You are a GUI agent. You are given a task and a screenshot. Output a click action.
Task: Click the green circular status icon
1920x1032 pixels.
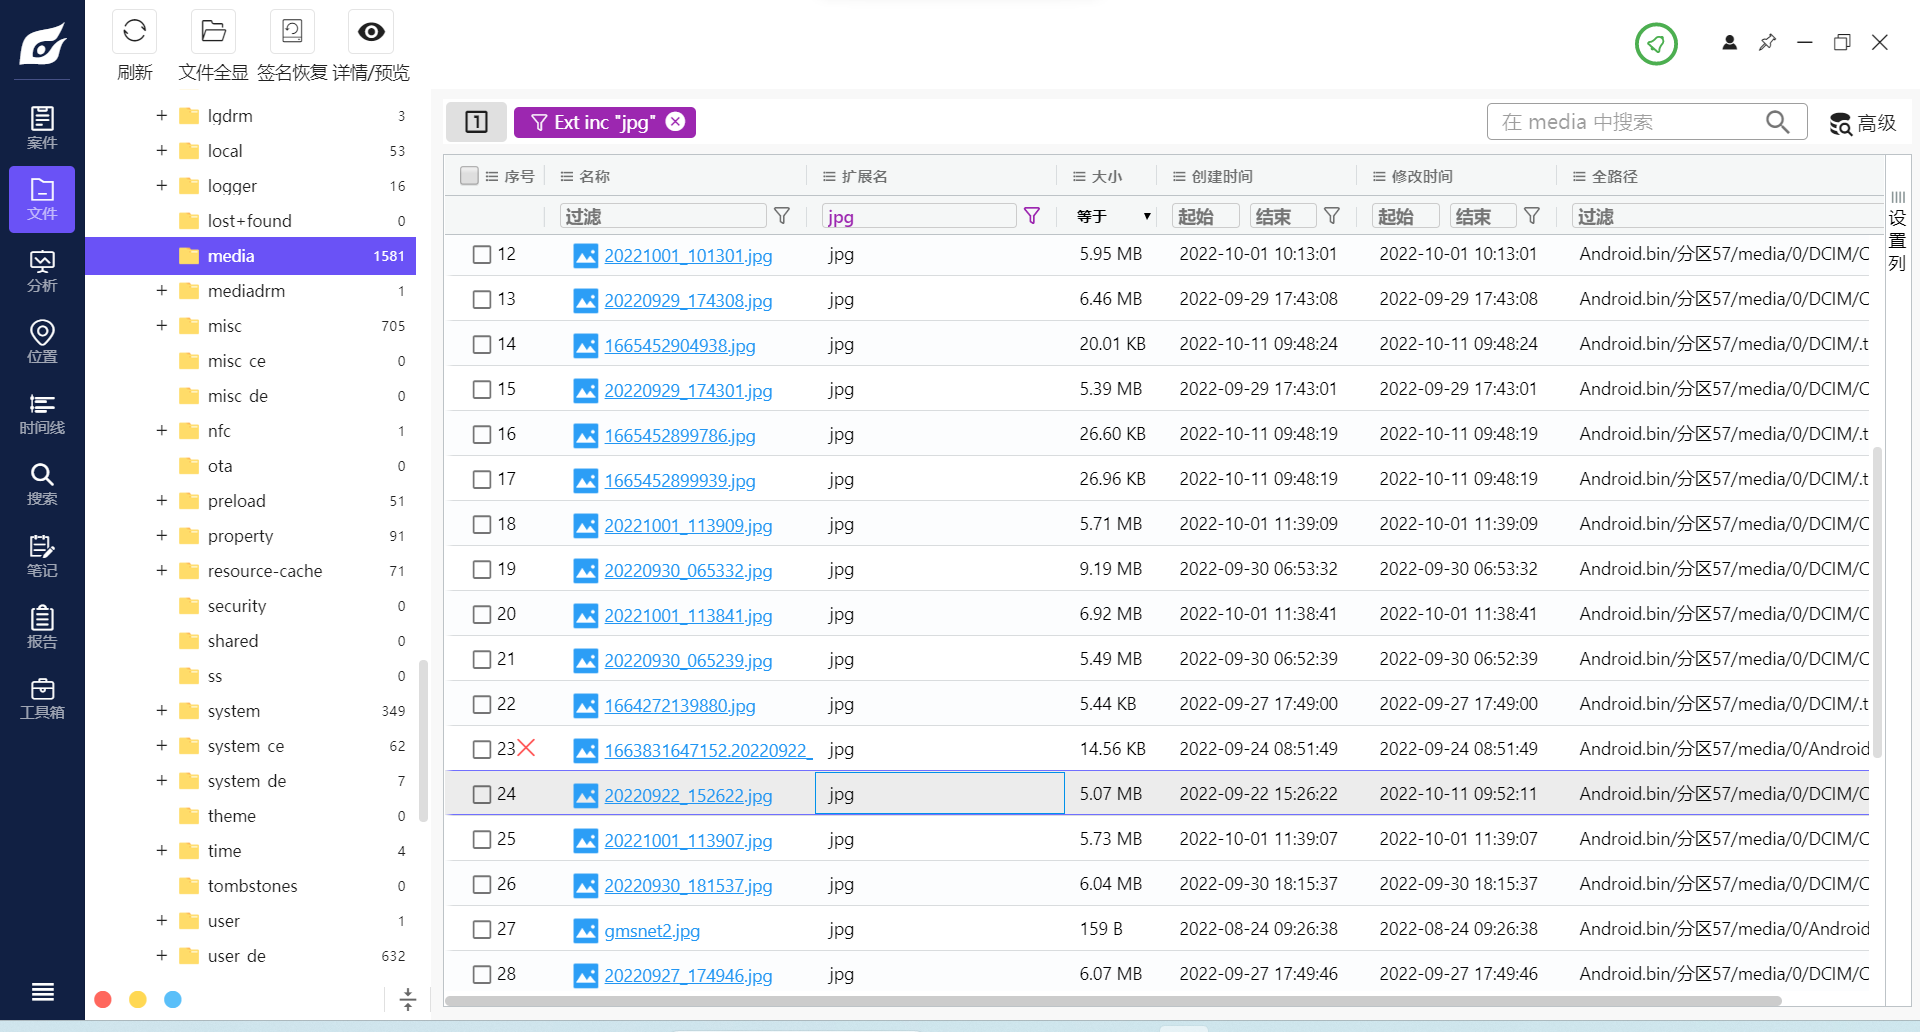click(x=1656, y=44)
